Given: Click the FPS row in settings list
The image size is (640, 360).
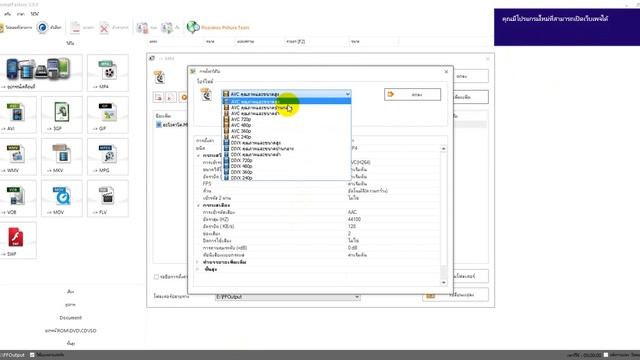Looking at the screenshot, I should click(318, 184).
